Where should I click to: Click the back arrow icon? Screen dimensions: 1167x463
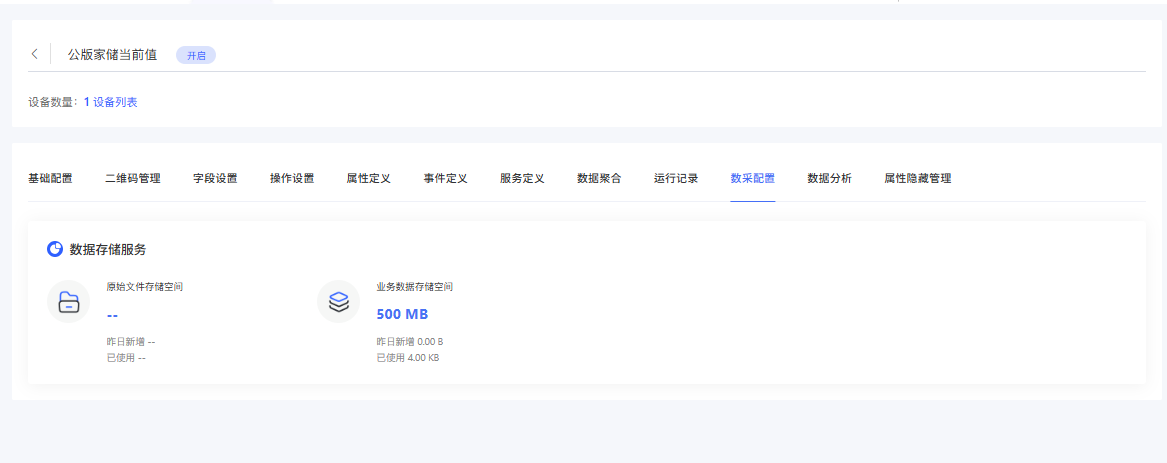click(x=34, y=55)
